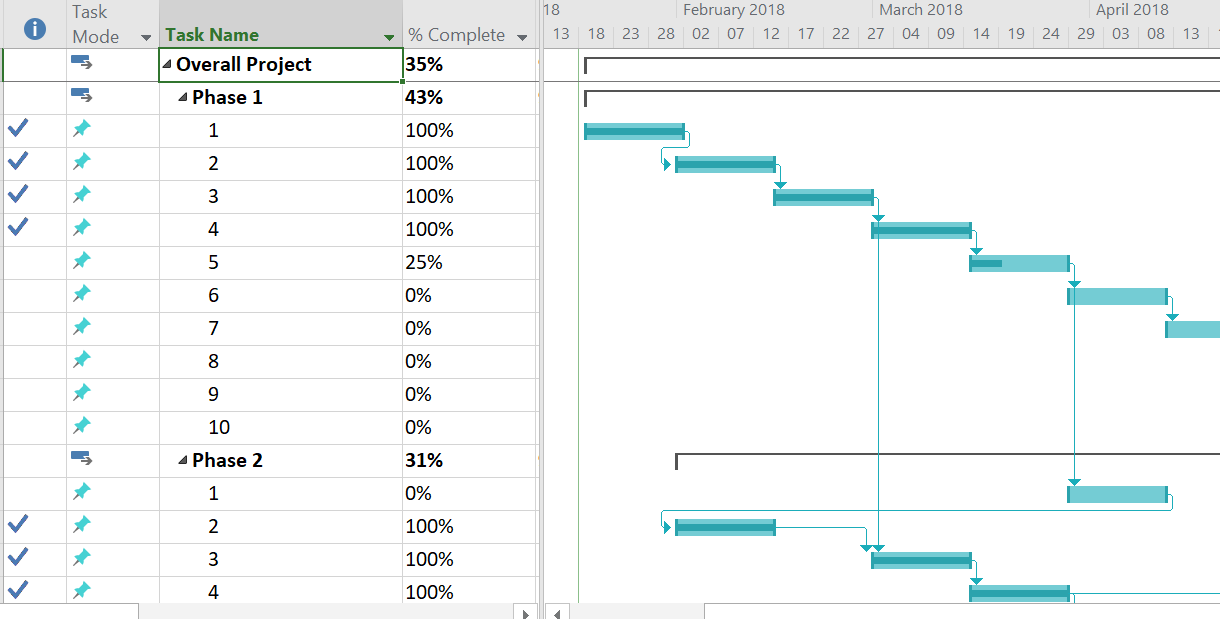Open the Task Name column filter dropdown
The image size is (1220, 619).
[389, 38]
